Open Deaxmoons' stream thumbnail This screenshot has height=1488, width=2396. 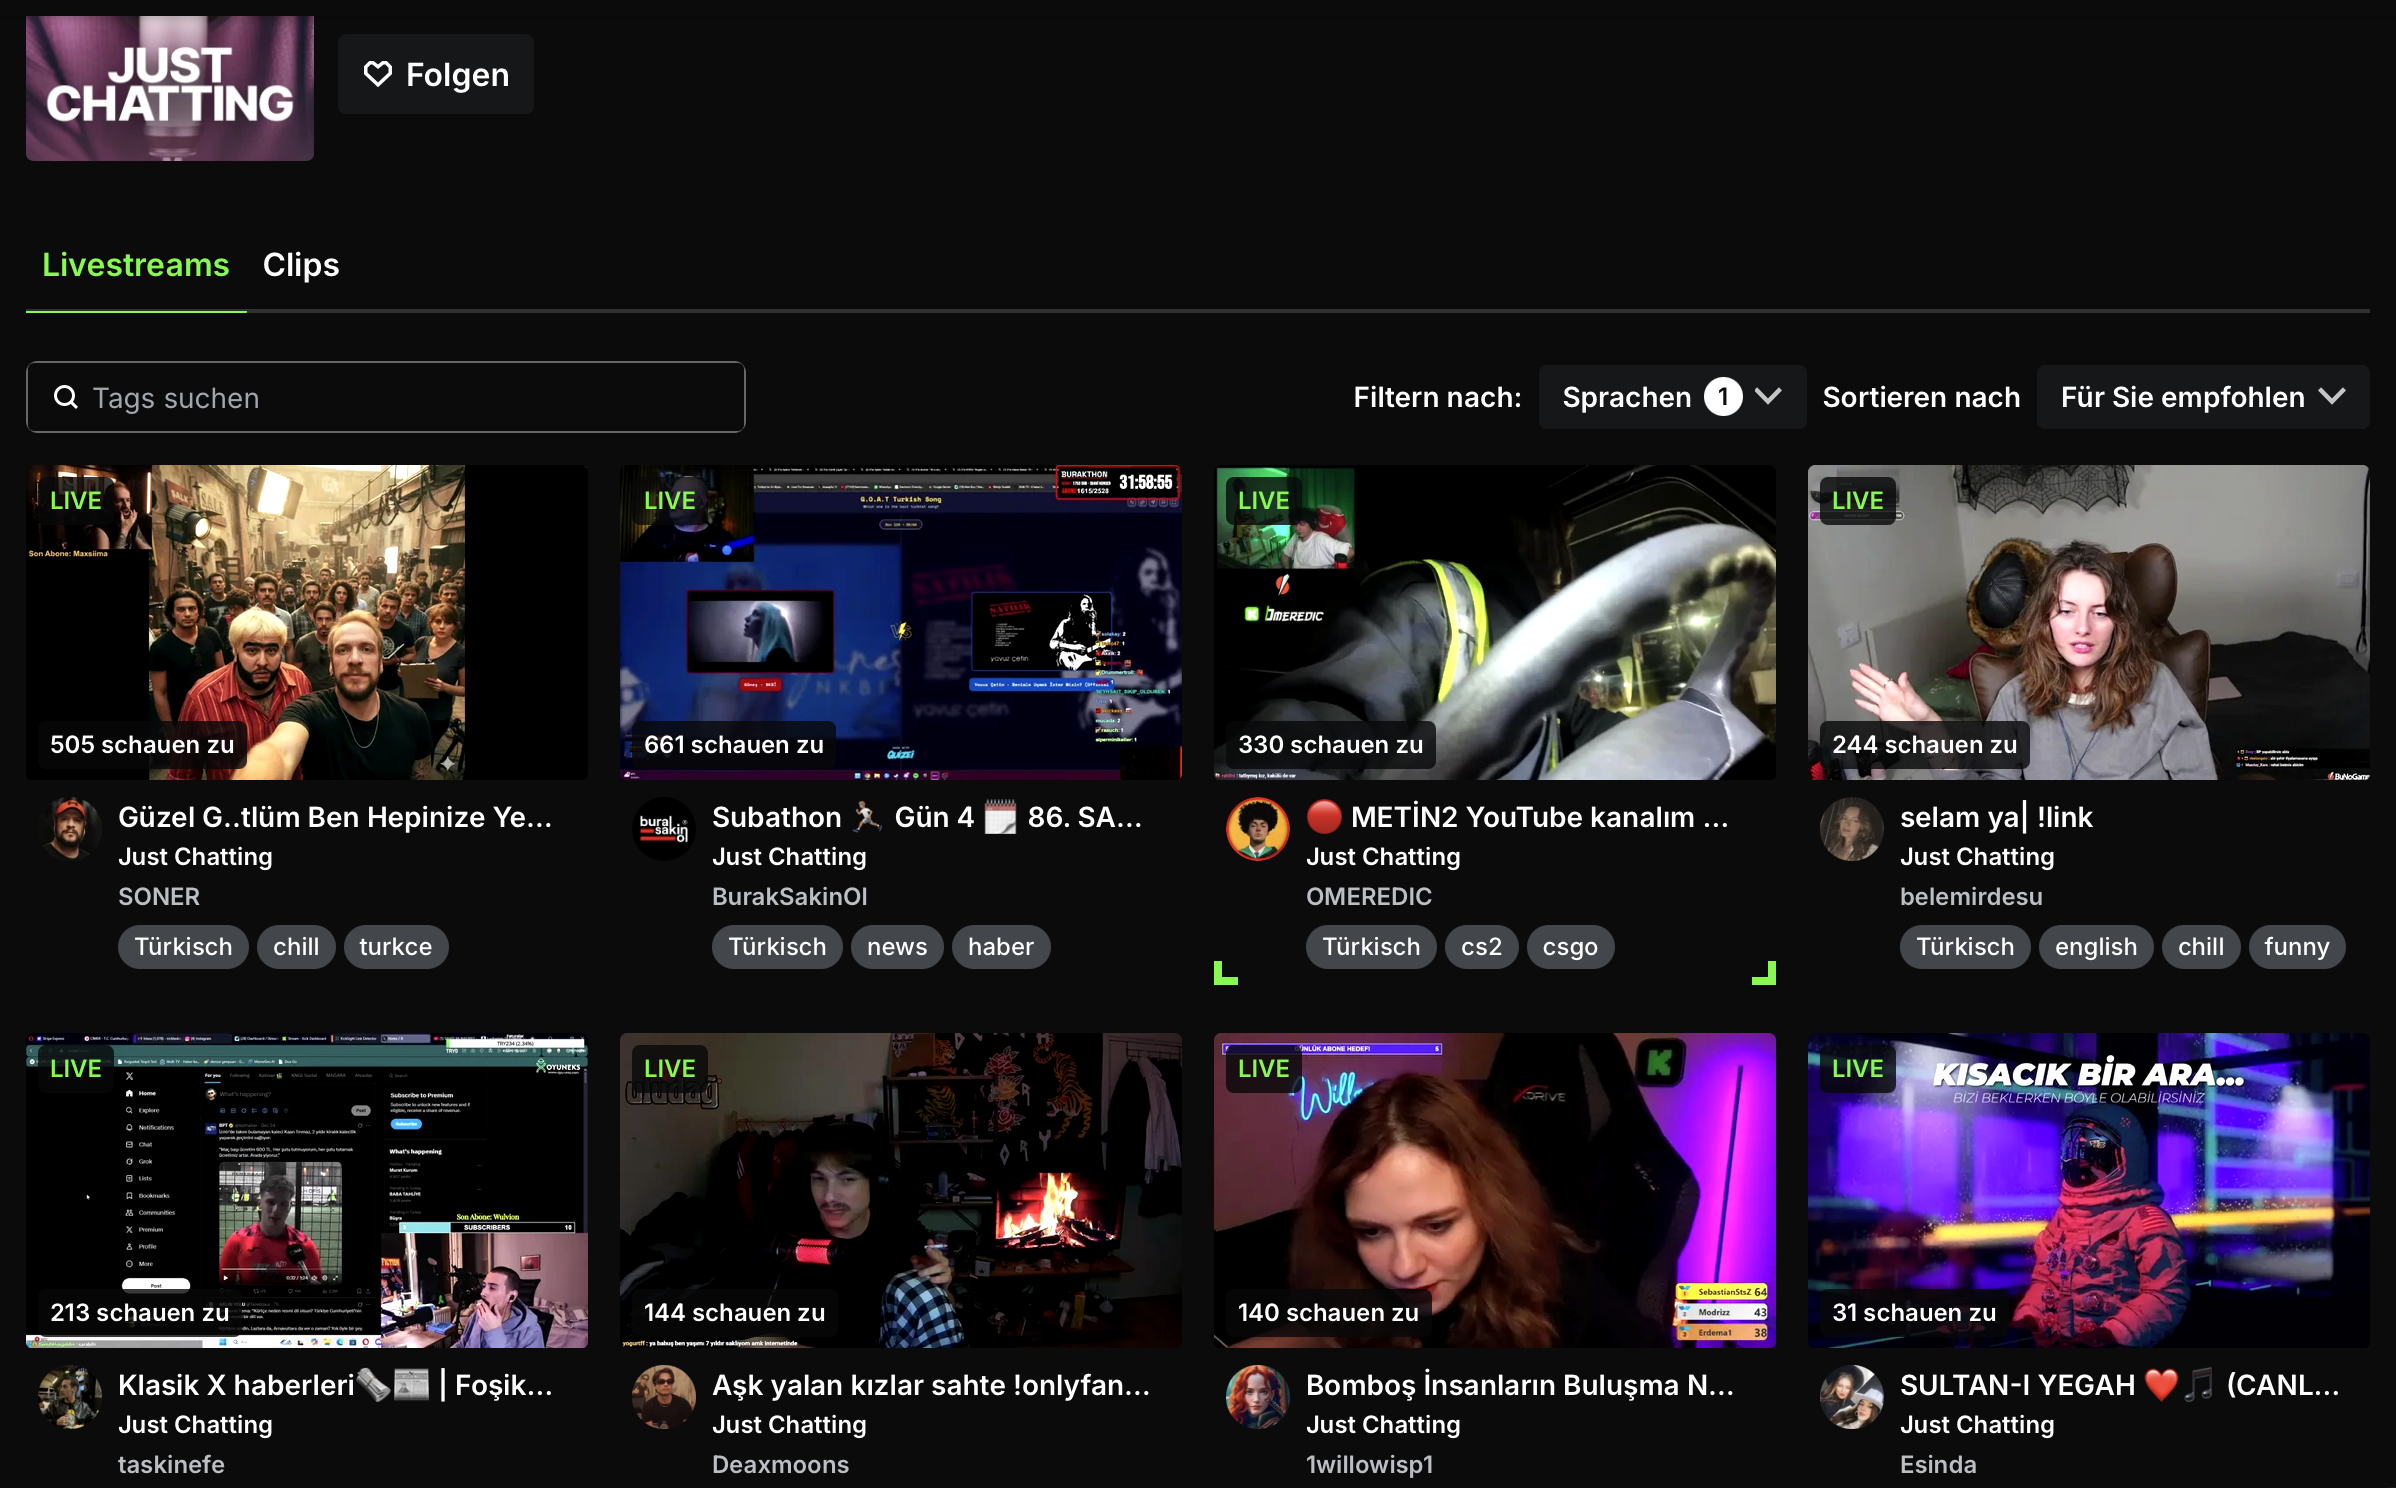pyautogui.click(x=901, y=1190)
